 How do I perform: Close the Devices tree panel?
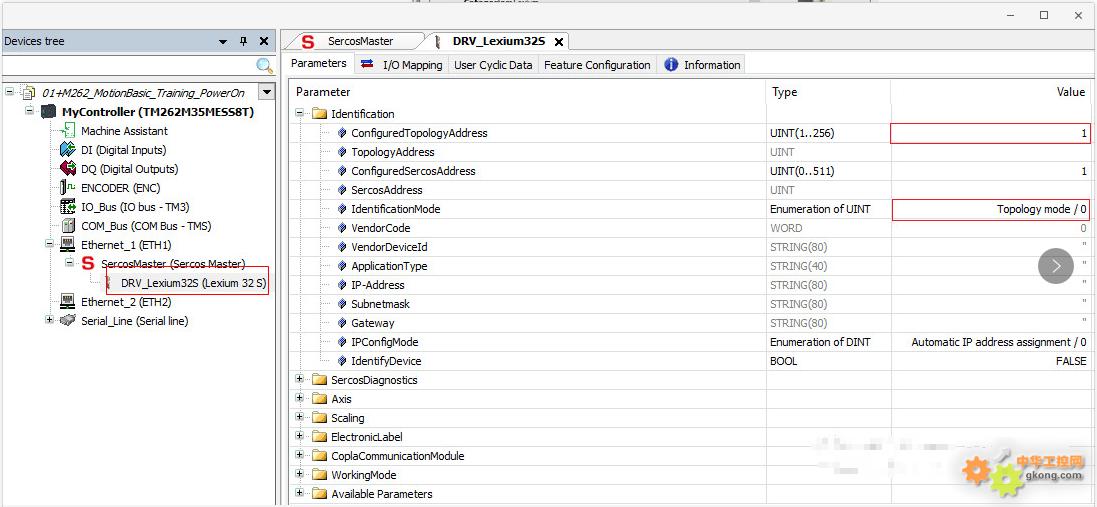(x=264, y=41)
